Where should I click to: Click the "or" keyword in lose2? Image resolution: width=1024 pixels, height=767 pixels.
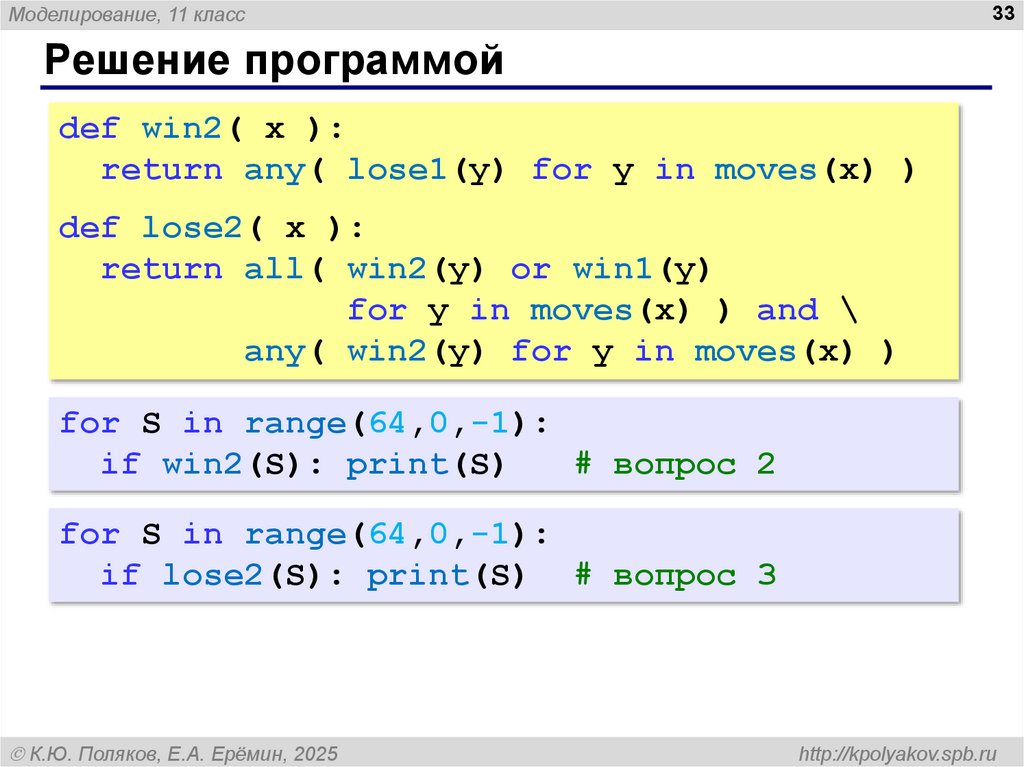tap(530, 269)
